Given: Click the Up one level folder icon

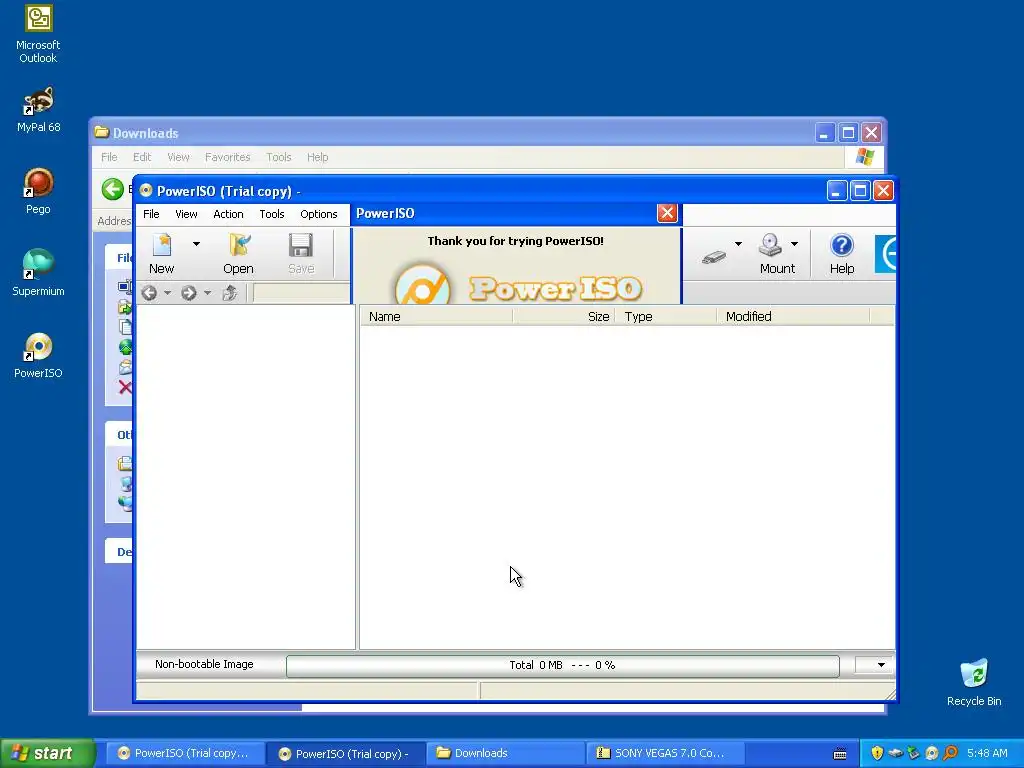Looking at the screenshot, I should (229, 293).
